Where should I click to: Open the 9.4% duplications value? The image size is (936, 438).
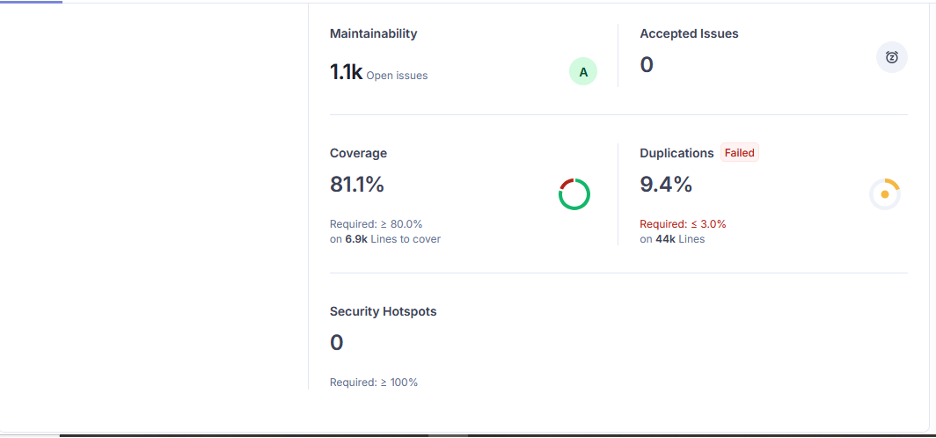(666, 185)
